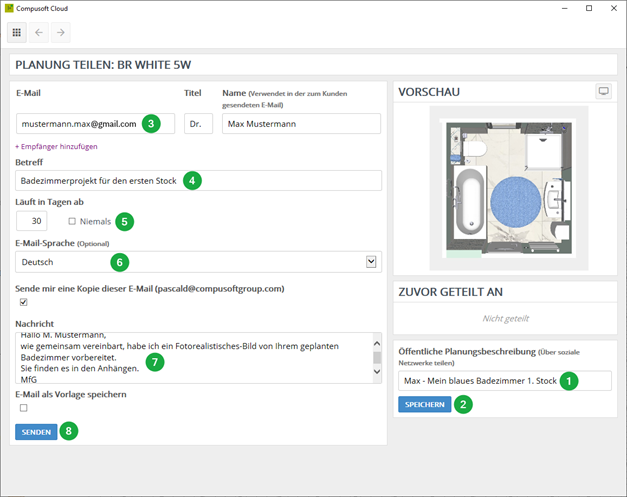Minimize the Compusoft Cloud window
The width and height of the screenshot is (627, 497).
tap(564, 8)
